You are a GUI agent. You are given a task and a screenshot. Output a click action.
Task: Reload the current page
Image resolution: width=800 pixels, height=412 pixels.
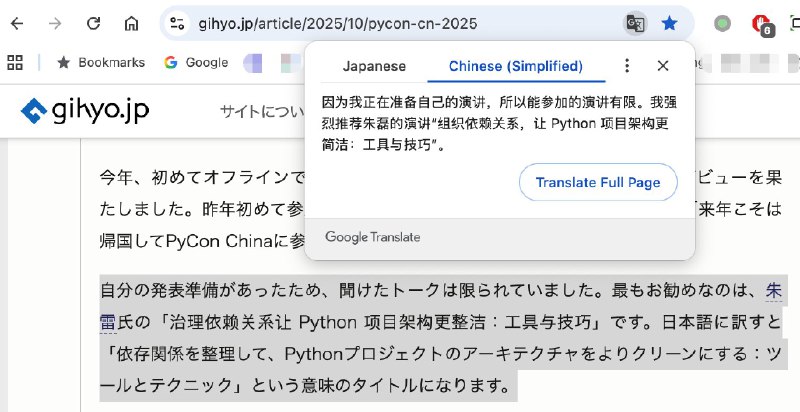coord(93,23)
